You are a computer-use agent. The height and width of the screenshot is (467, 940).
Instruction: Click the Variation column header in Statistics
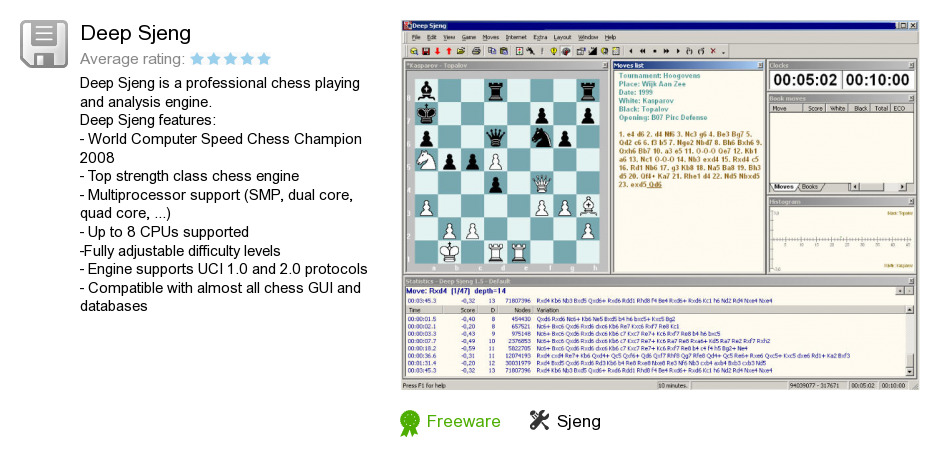pyautogui.click(x=719, y=310)
